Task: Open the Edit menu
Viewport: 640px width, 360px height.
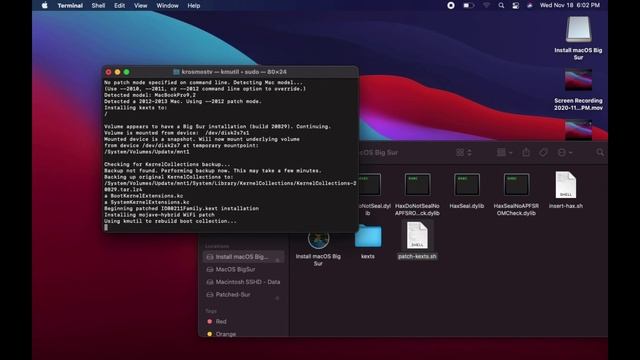Action: click(x=119, y=6)
